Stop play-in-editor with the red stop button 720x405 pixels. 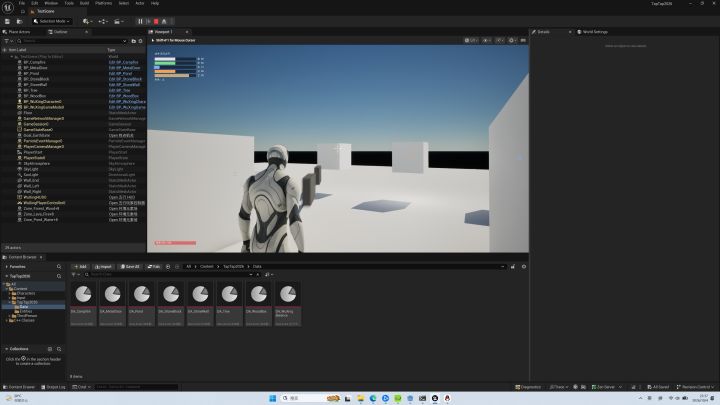click(x=156, y=21)
